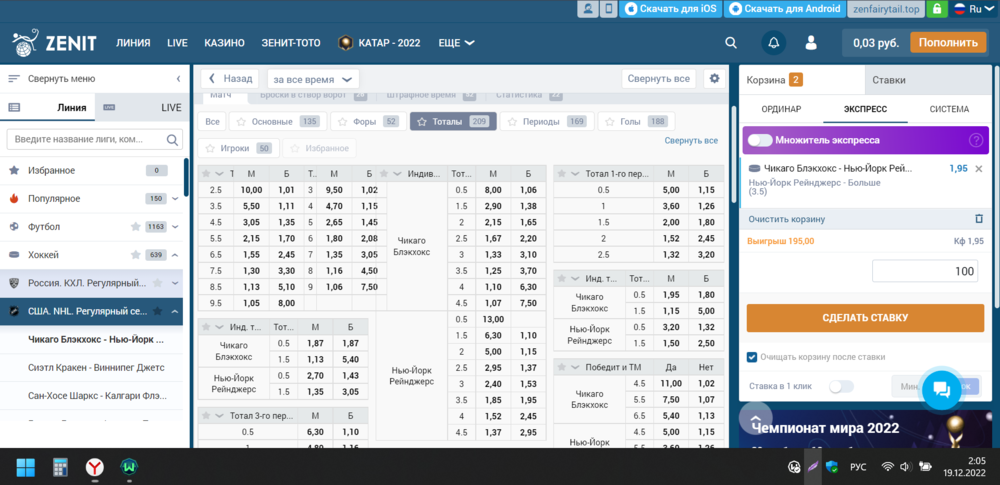Expand Футбол section chevron
1000x485 pixels.
pyautogui.click(x=175, y=227)
